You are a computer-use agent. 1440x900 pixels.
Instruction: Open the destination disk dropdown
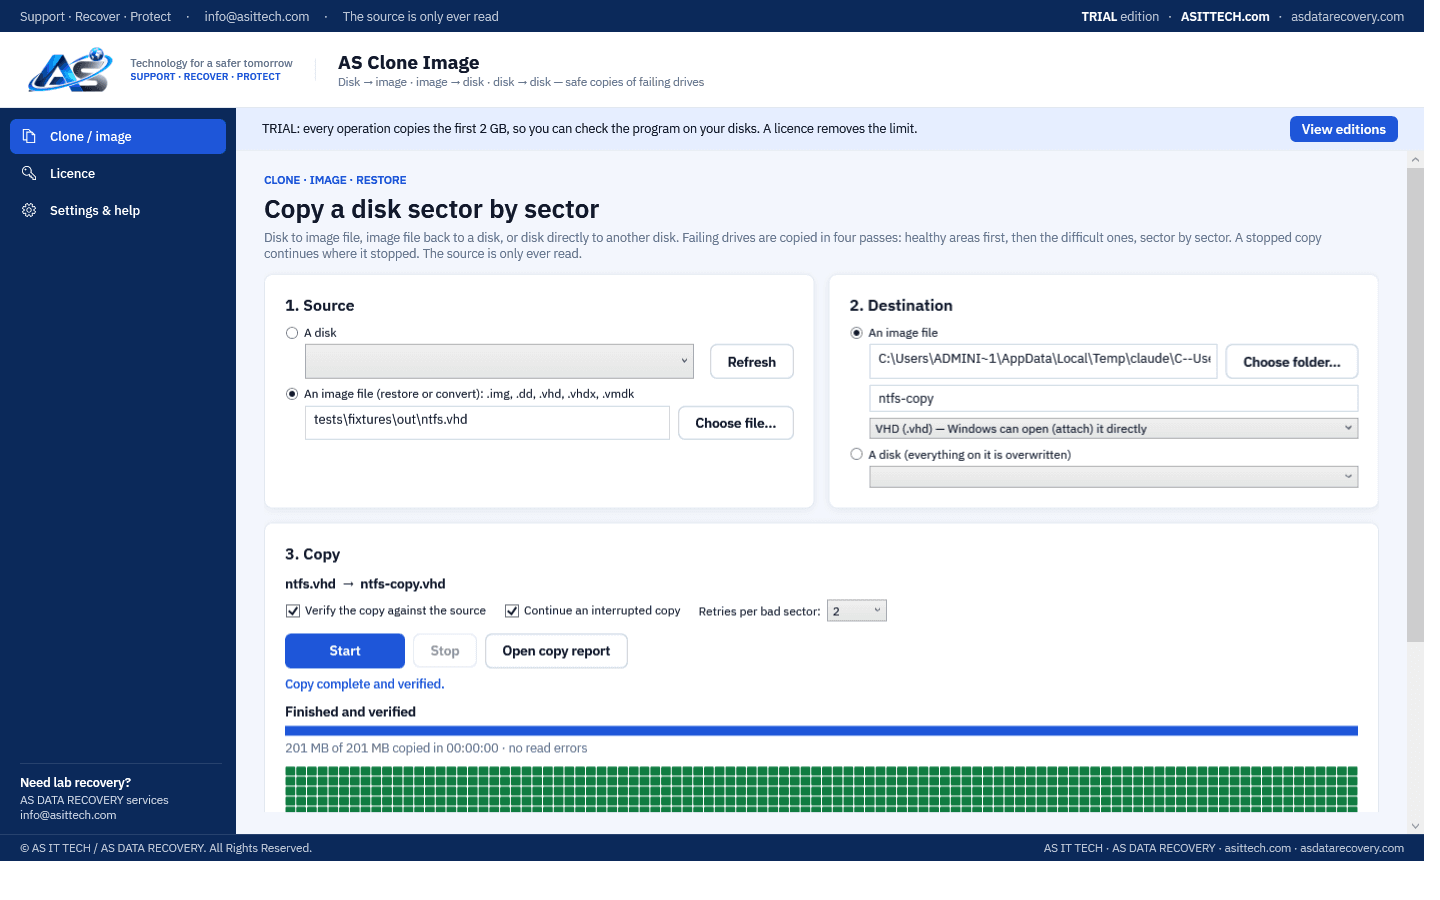(1114, 477)
